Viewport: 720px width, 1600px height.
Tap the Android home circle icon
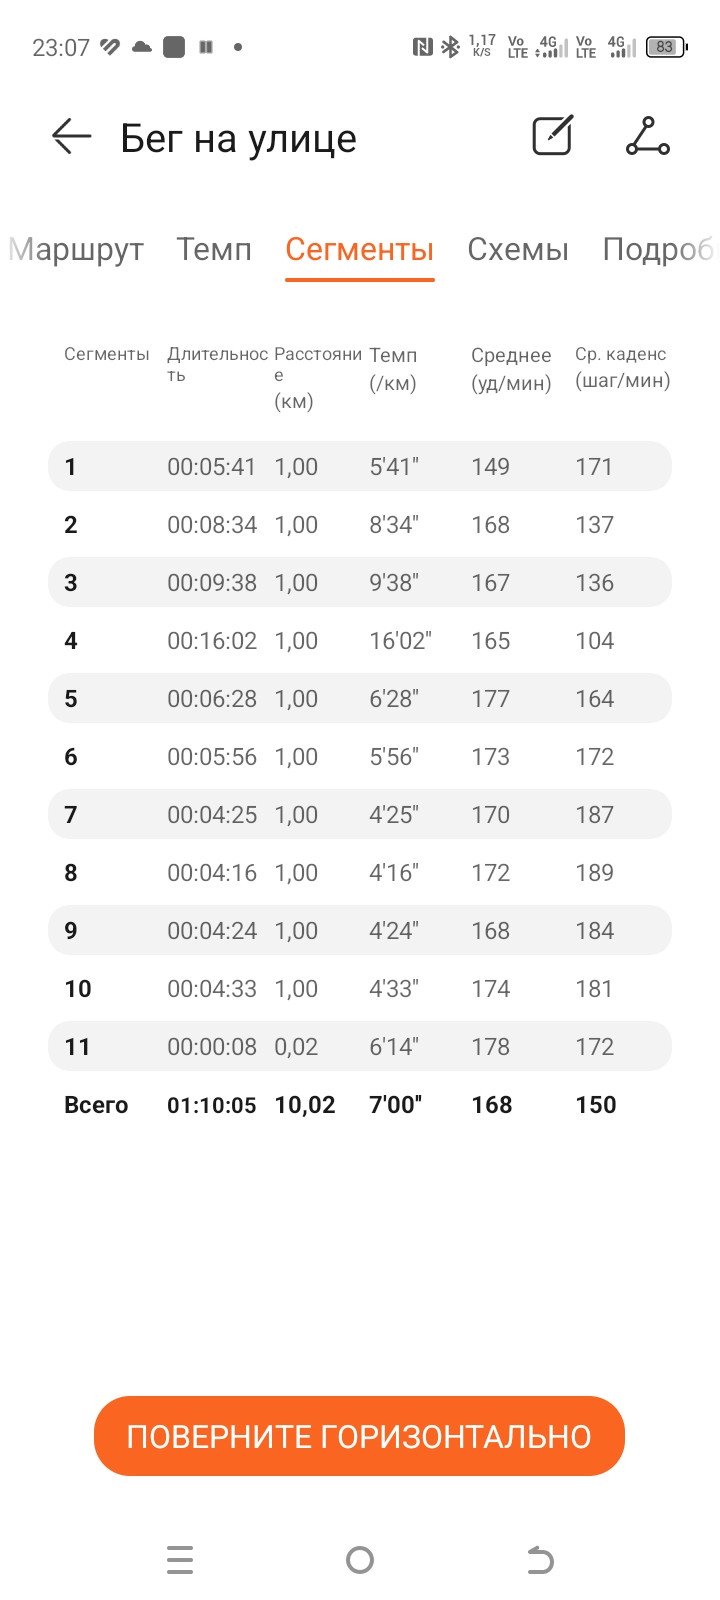coord(360,1560)
